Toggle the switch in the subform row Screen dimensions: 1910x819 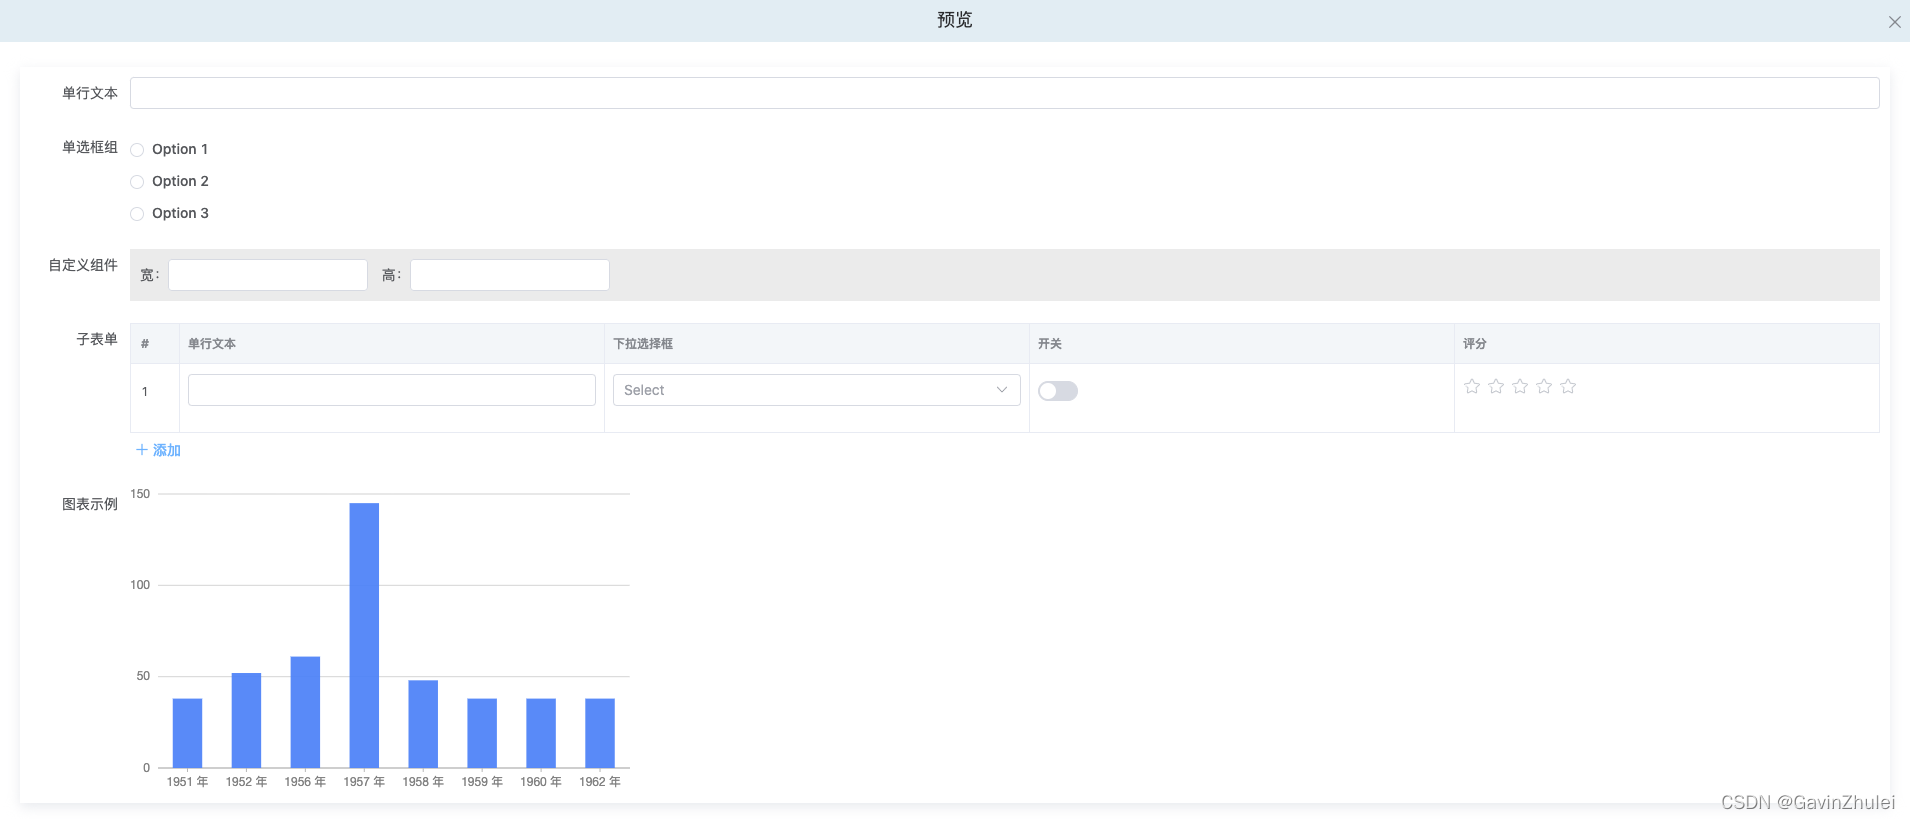tap(1057, 391)
